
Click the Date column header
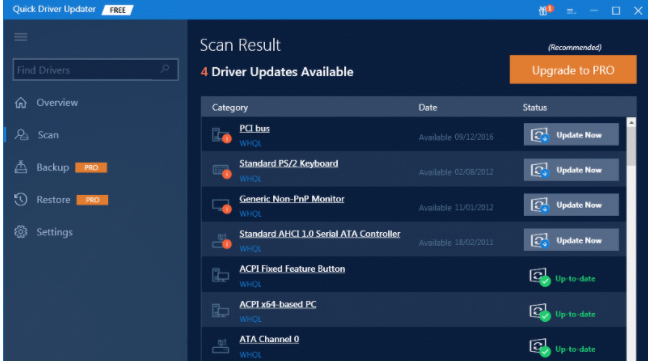coord(428,107)
